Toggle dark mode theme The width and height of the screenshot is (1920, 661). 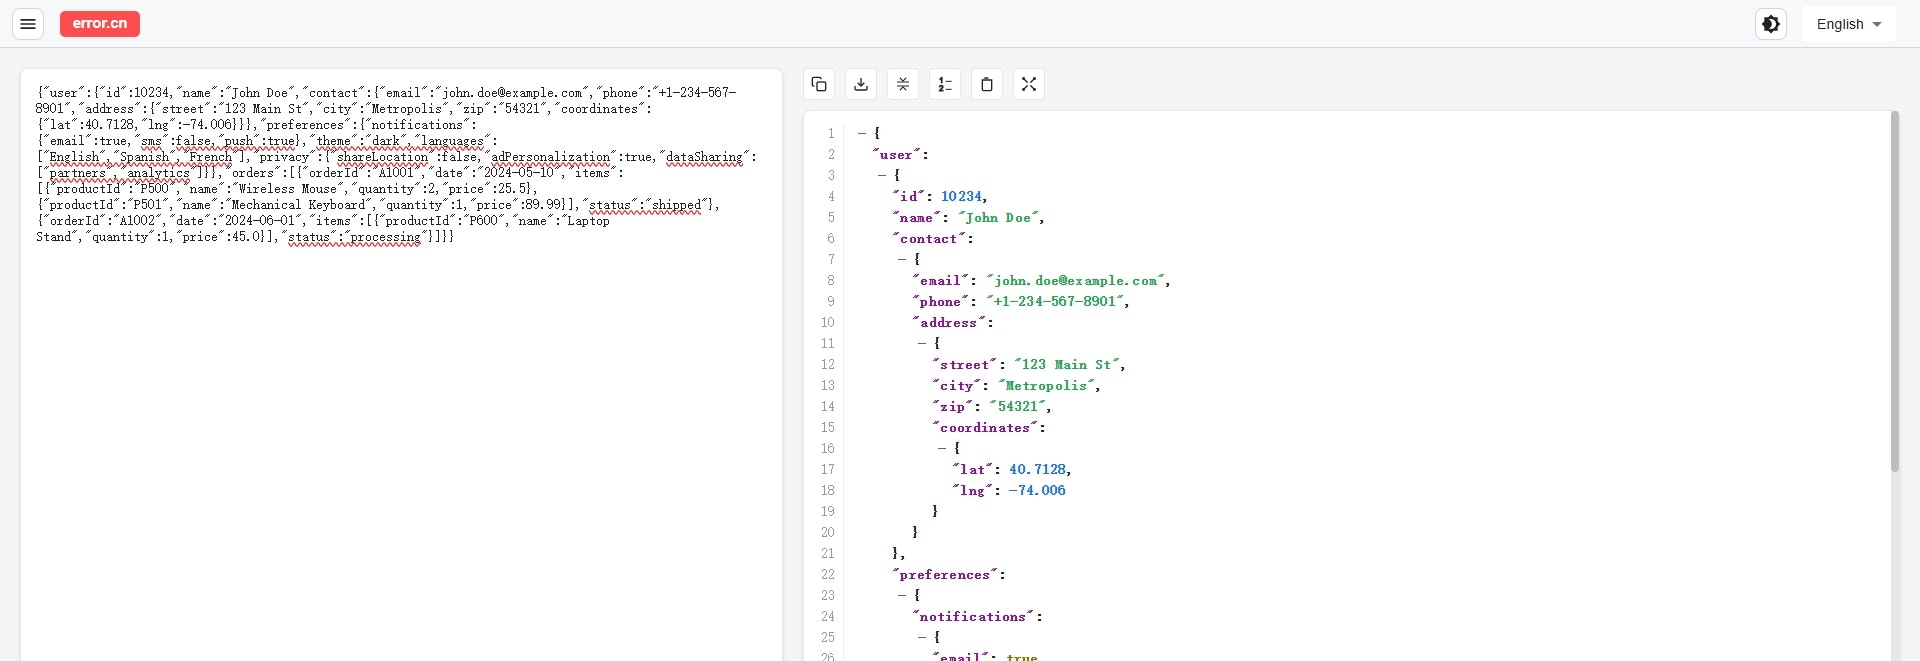tap(1771, 24)
